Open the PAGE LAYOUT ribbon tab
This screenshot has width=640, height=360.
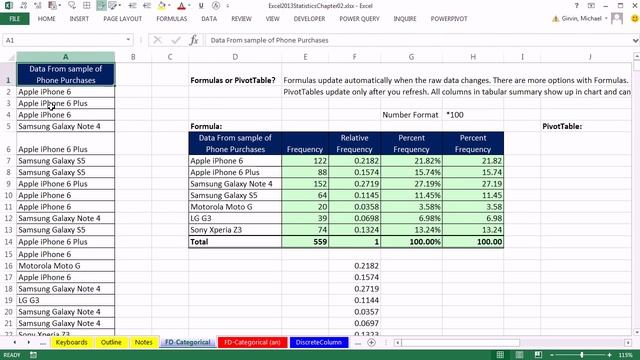(123, 19)
